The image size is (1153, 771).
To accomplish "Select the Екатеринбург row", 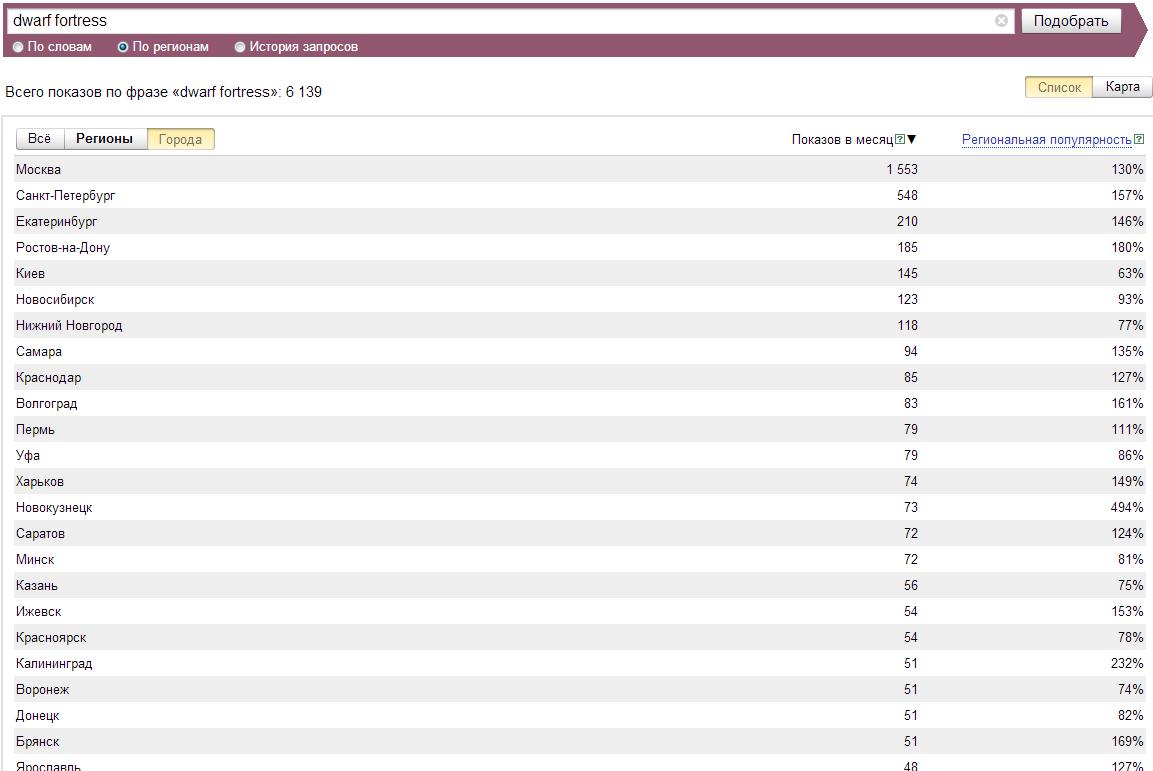I will tap(579, 221).
